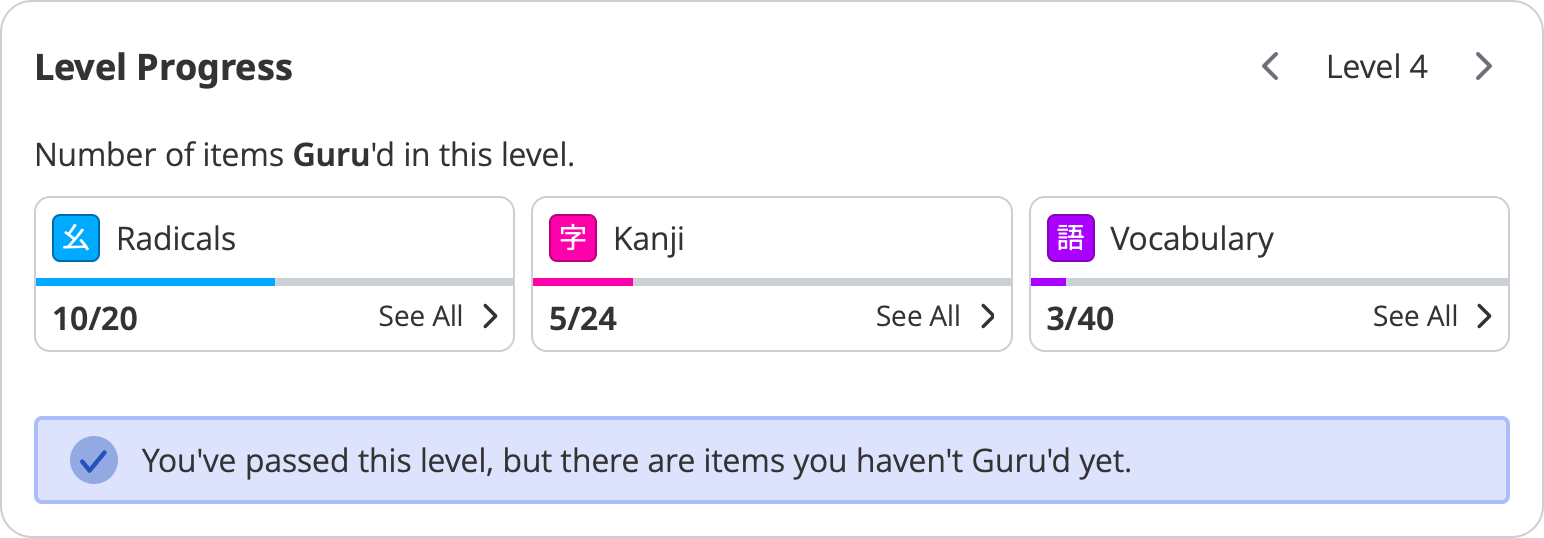This screenshot has height=538, width=1544.
Task: Click the Kanji progress bar
Action: [x=772, y=282]
